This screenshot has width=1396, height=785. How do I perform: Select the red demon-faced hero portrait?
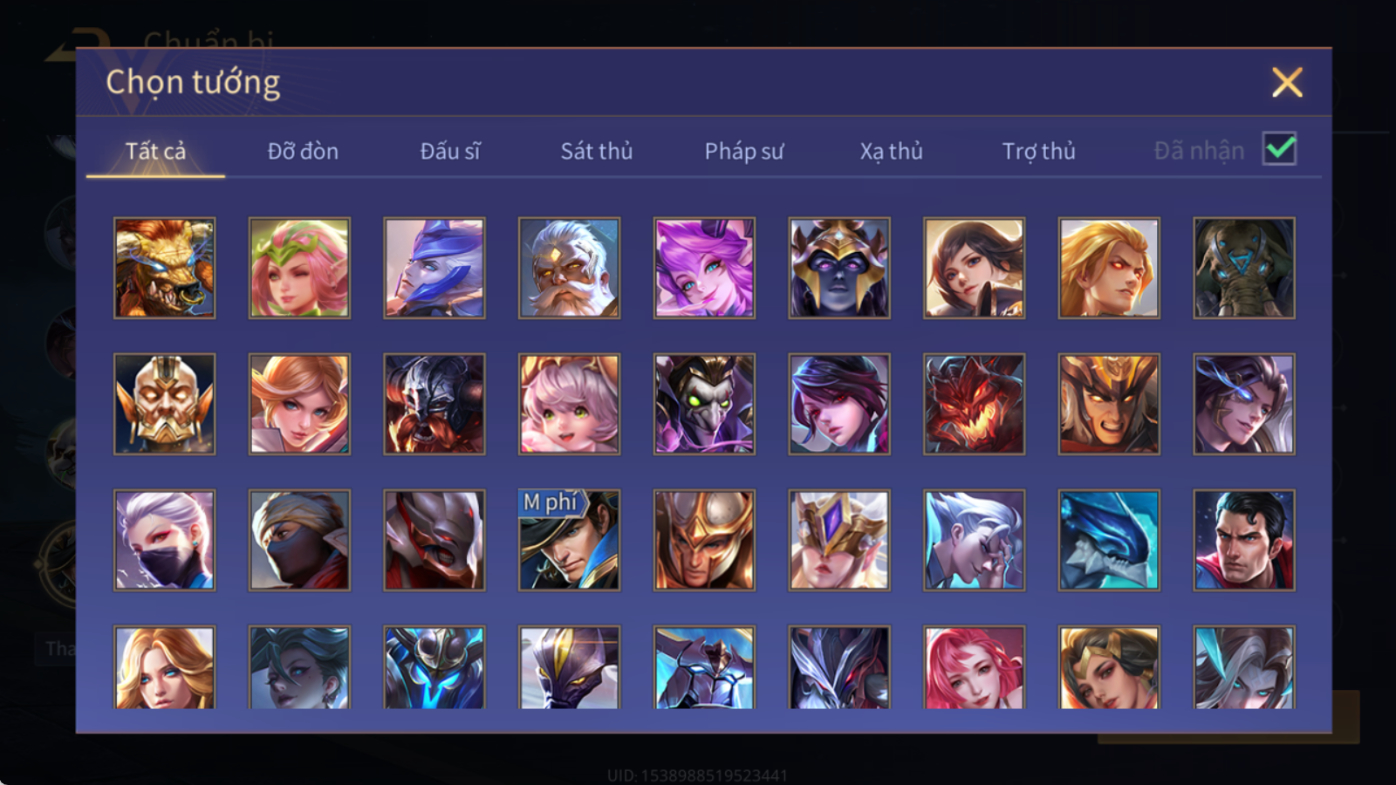click(974, 404)
